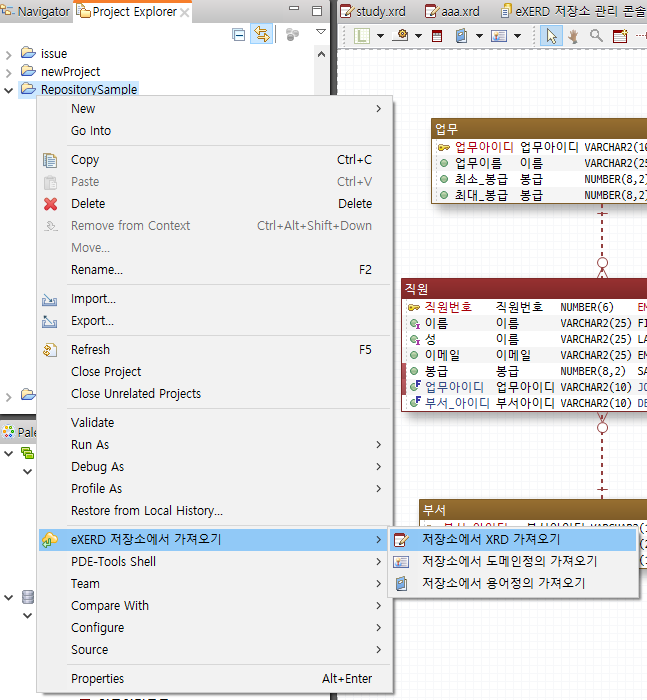Viewport: 647px width, 700px height.
Task: Choose Go Into from context menu
Action: click(215, 131)
